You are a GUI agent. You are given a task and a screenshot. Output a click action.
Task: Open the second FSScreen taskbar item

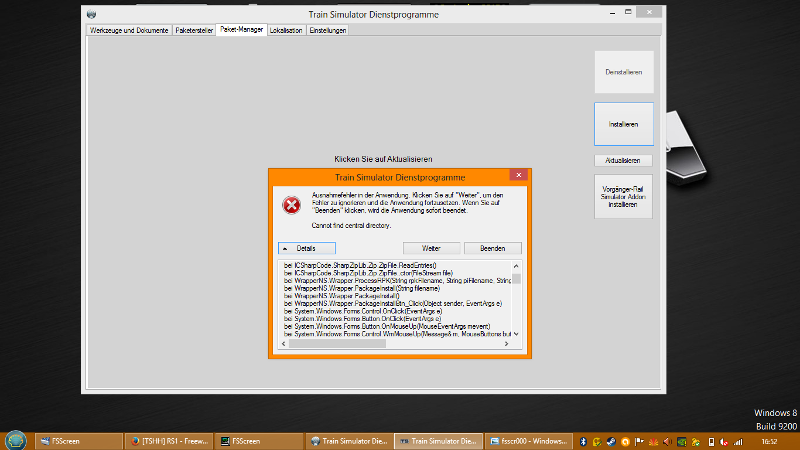259,441
